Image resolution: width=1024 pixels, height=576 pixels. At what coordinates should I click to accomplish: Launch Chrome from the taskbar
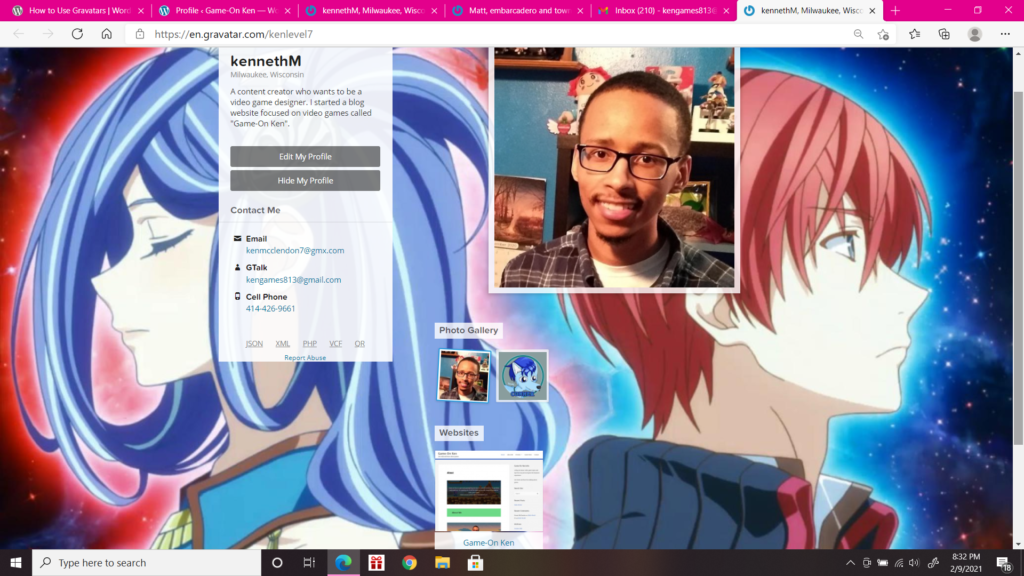(409, 563)
